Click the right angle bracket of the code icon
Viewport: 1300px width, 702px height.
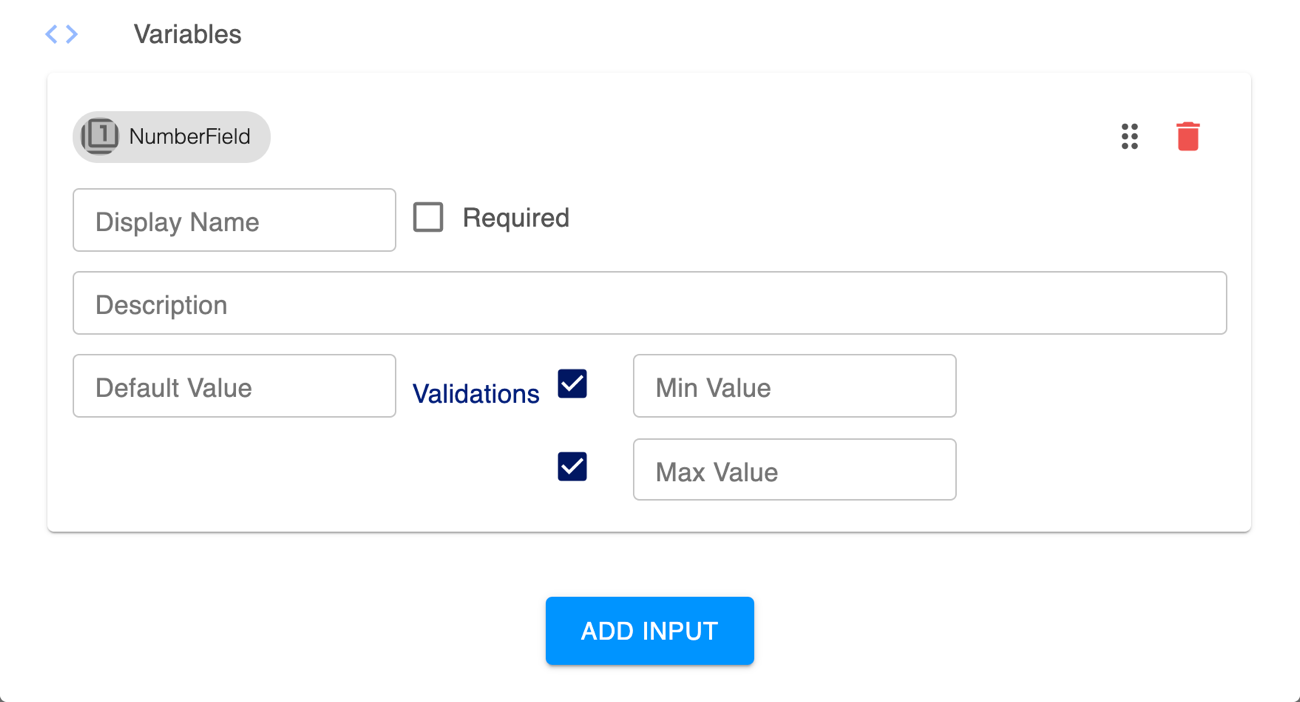tap(72, 34)
